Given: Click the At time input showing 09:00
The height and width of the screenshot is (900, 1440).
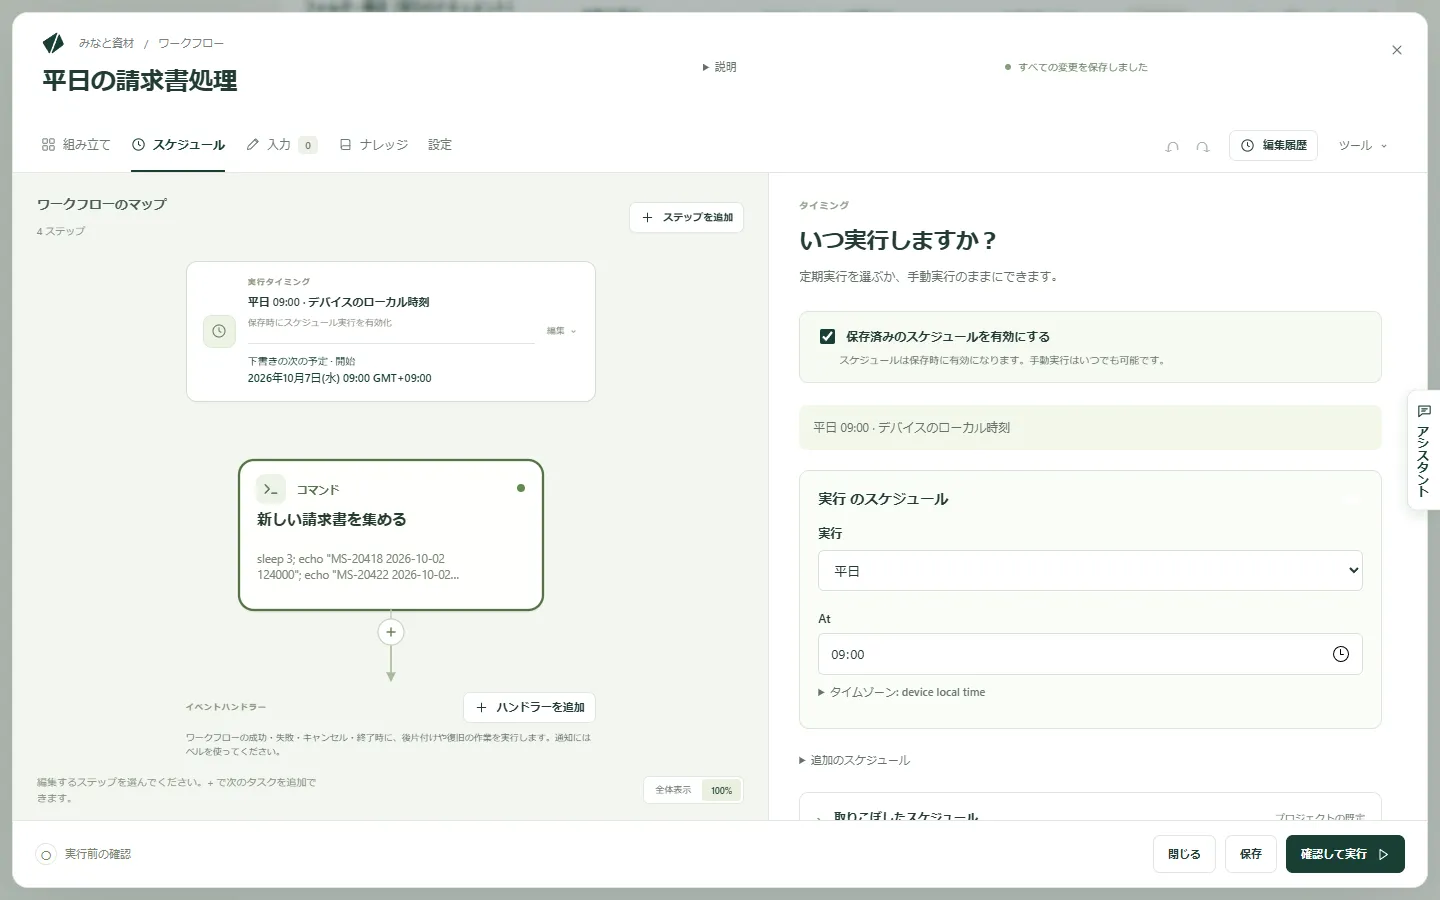Looking at the screenshot, I should click(1090, 654).
